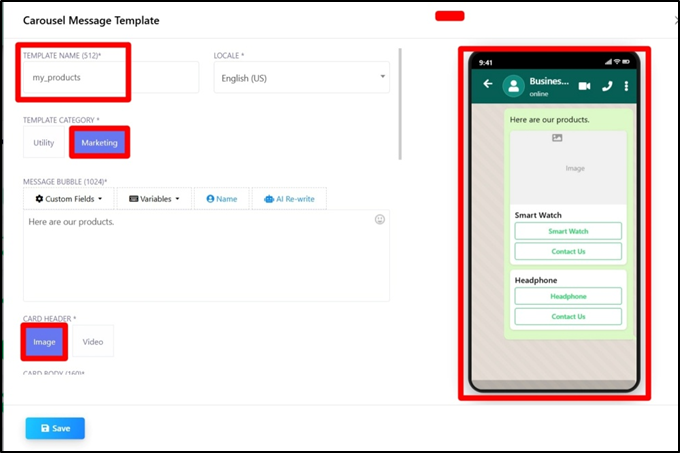Select Utility template category

[x=44, y=143]
